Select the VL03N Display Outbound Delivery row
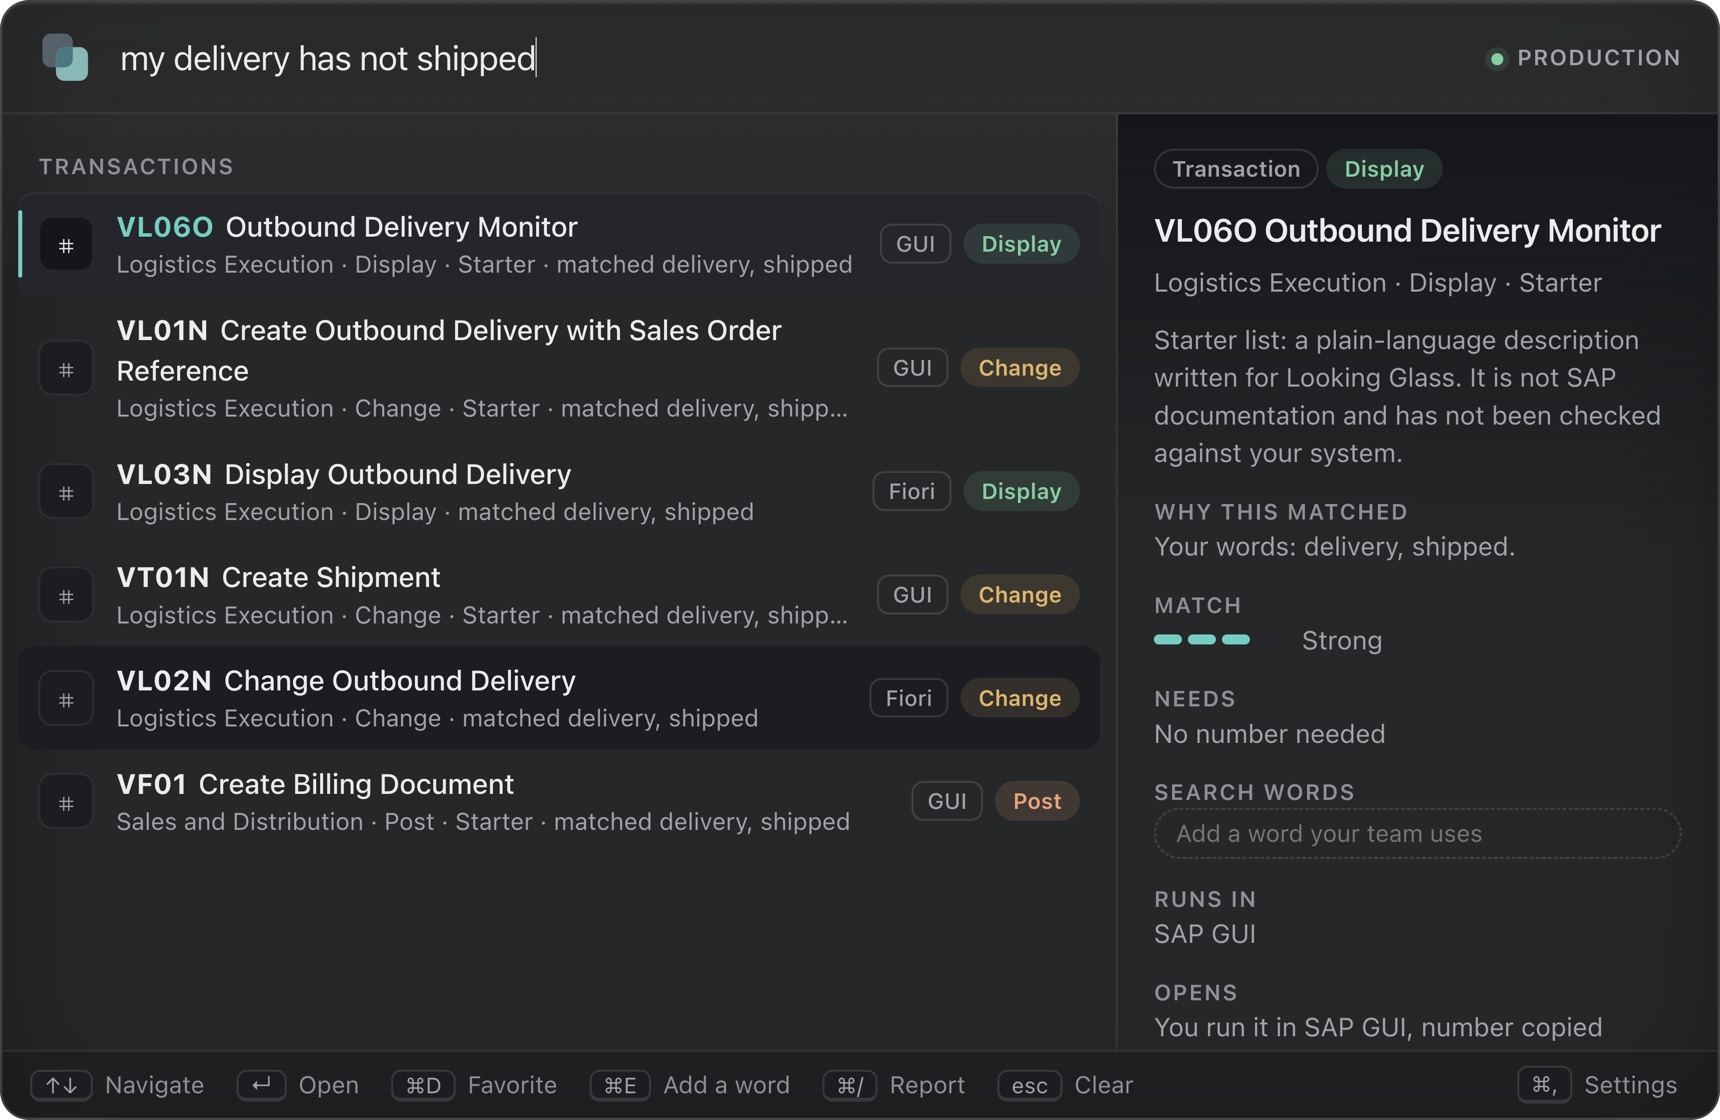The image size is (1720, 1120). 559,492
